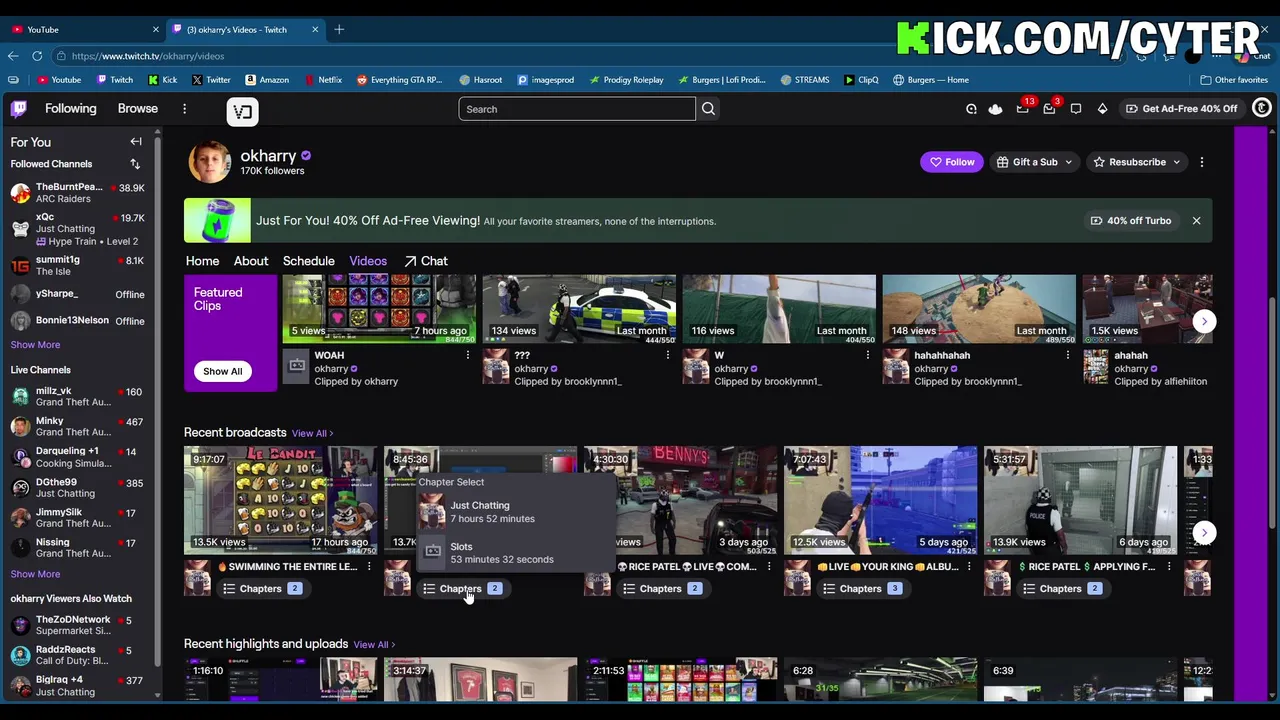1280x720 pixels.
Task: Open the drops tray with badge 13
Action: [1022, 109]
